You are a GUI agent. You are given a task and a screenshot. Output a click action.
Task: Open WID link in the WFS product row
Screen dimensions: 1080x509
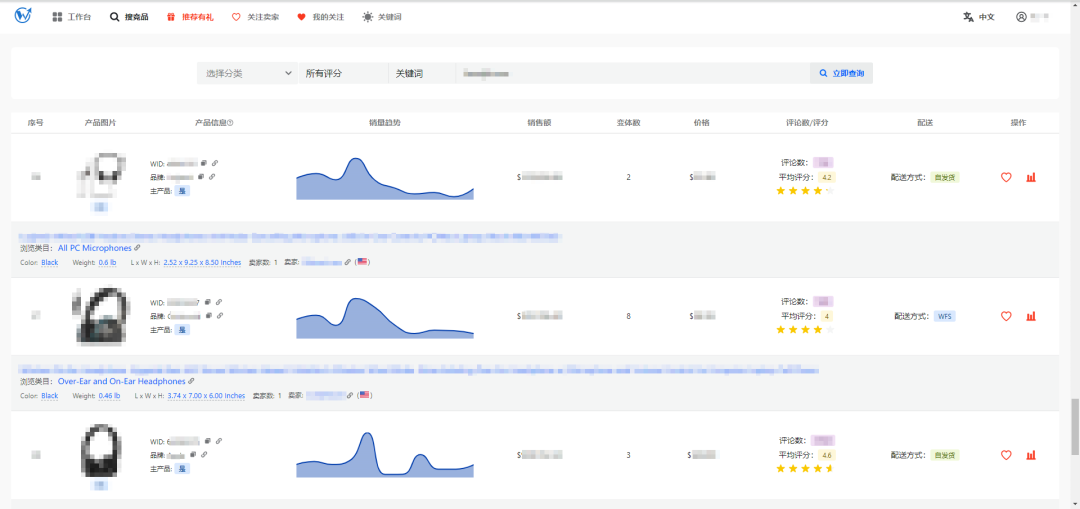coord(218,302)
